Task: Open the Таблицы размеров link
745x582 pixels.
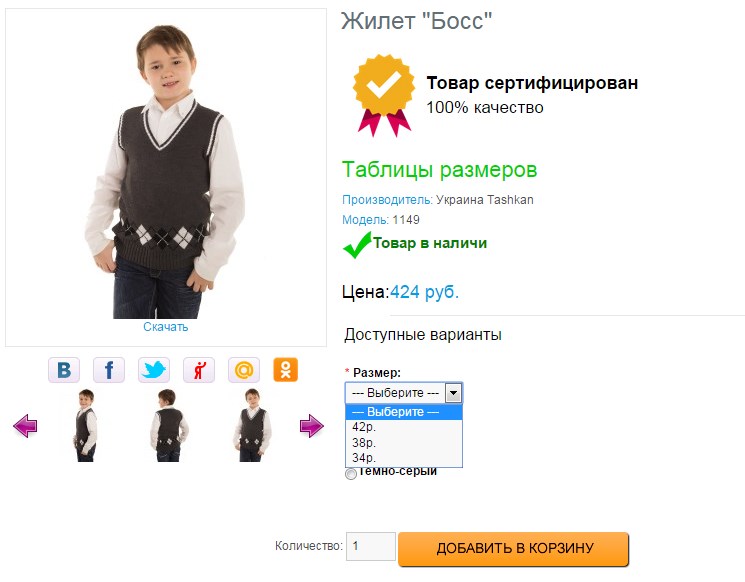Action: (x=439, y=170)
